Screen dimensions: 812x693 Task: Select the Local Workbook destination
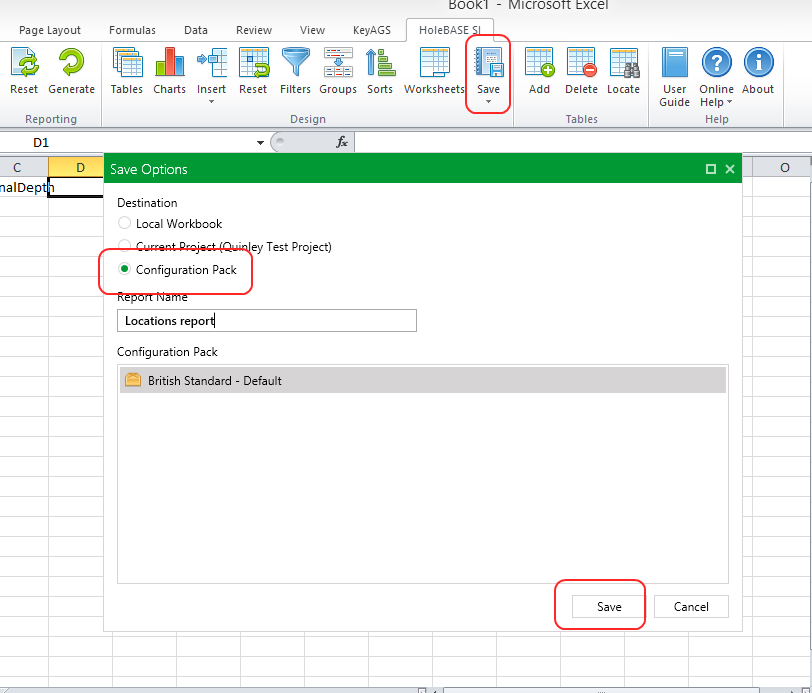click(124, 223)
